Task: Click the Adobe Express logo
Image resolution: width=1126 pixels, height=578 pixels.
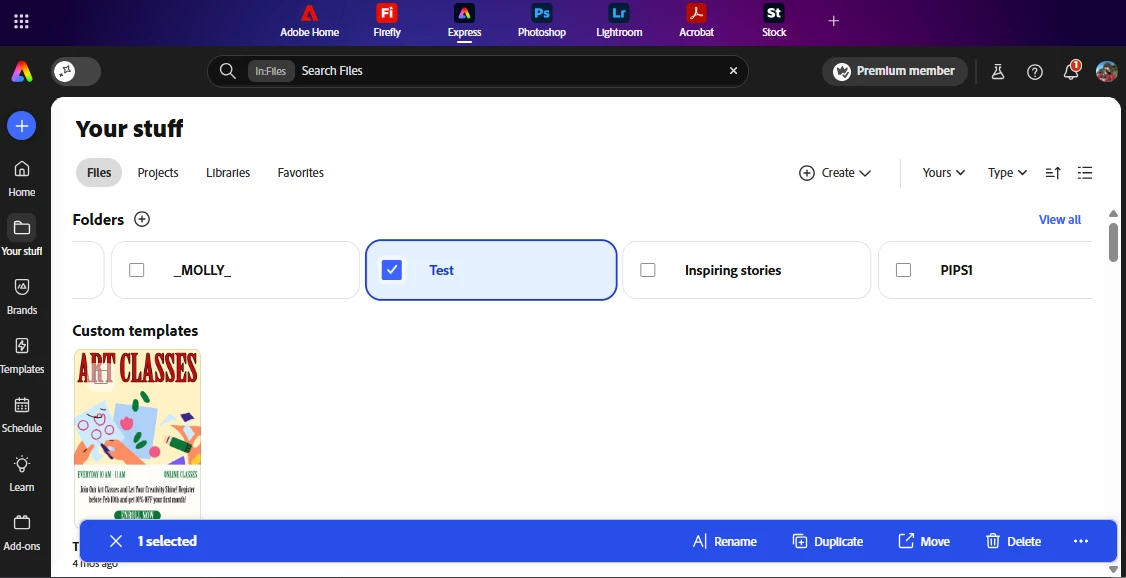Action: 22,71
